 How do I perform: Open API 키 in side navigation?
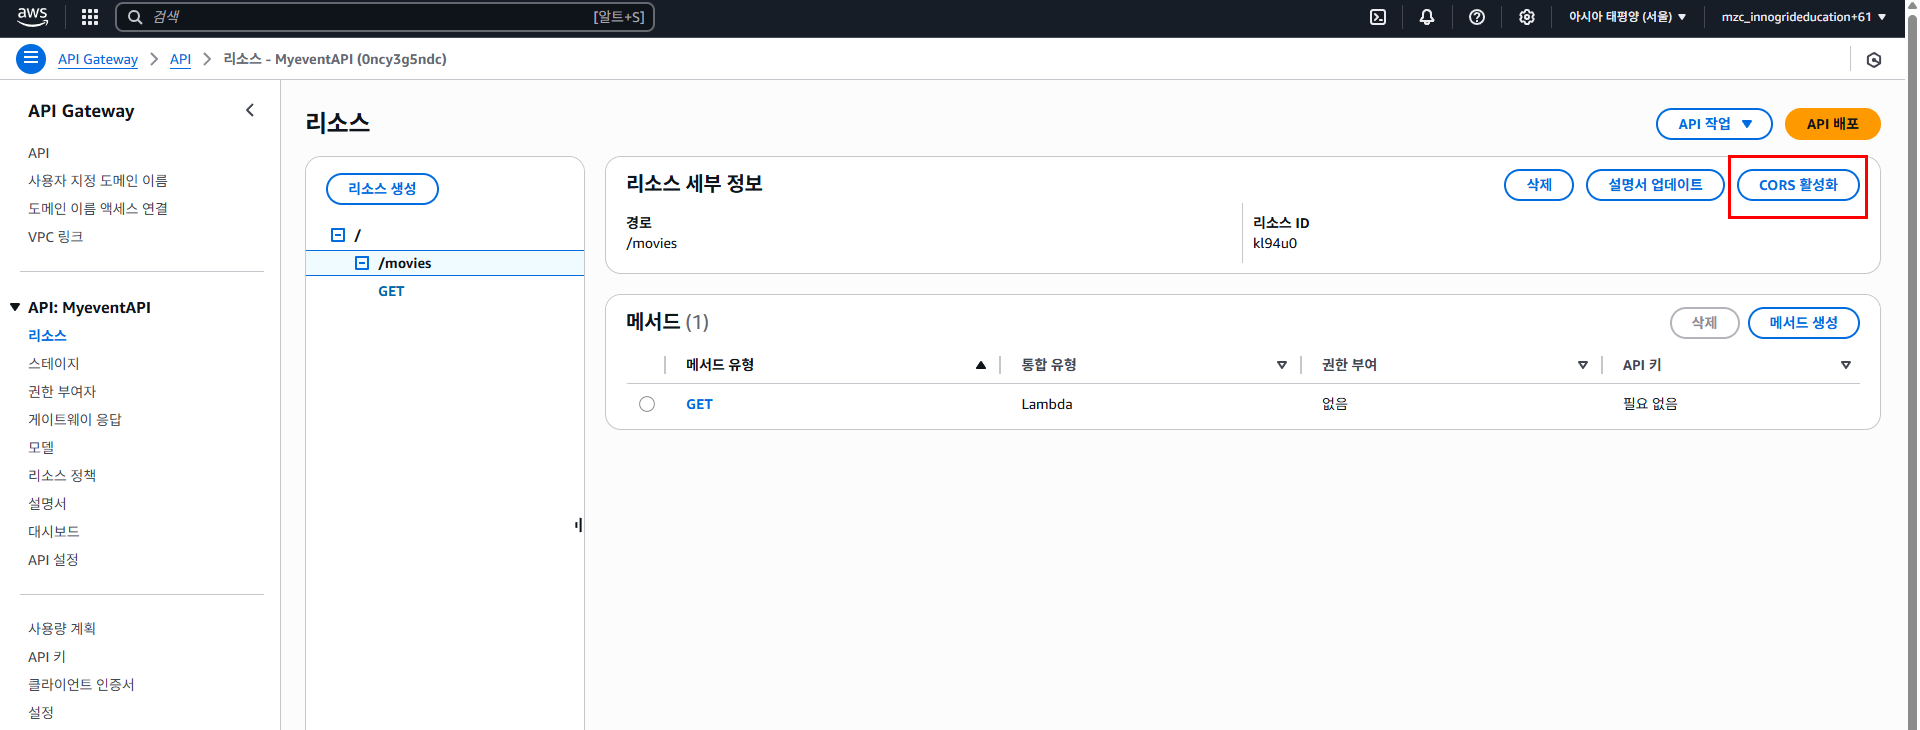(47, 657)
